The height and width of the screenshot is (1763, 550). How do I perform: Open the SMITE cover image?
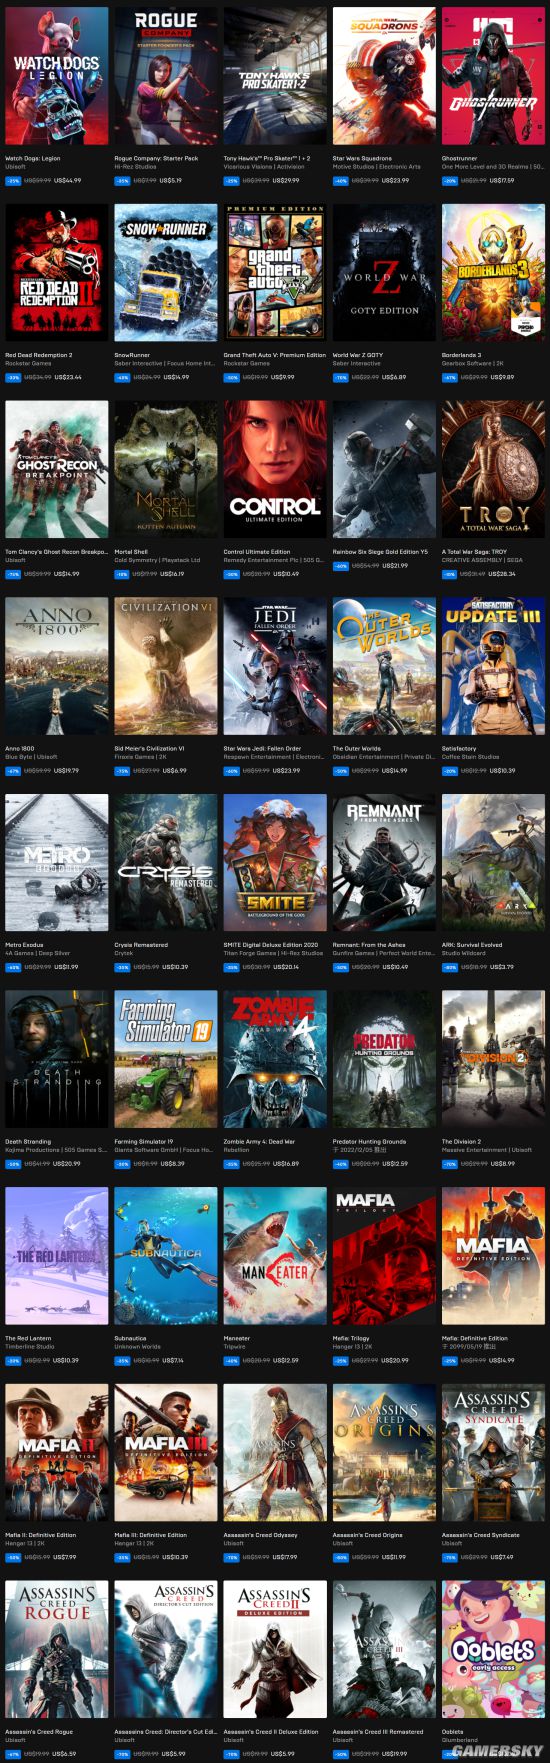click(x=275, y=863)
